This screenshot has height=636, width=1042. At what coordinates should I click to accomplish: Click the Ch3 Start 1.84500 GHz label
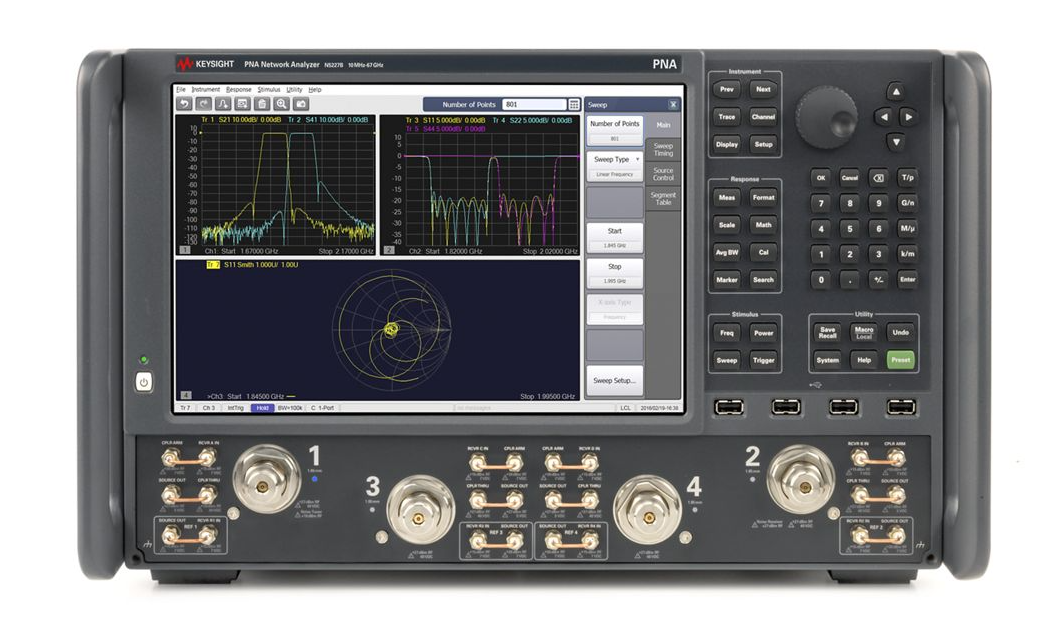[x=246, y=396]
